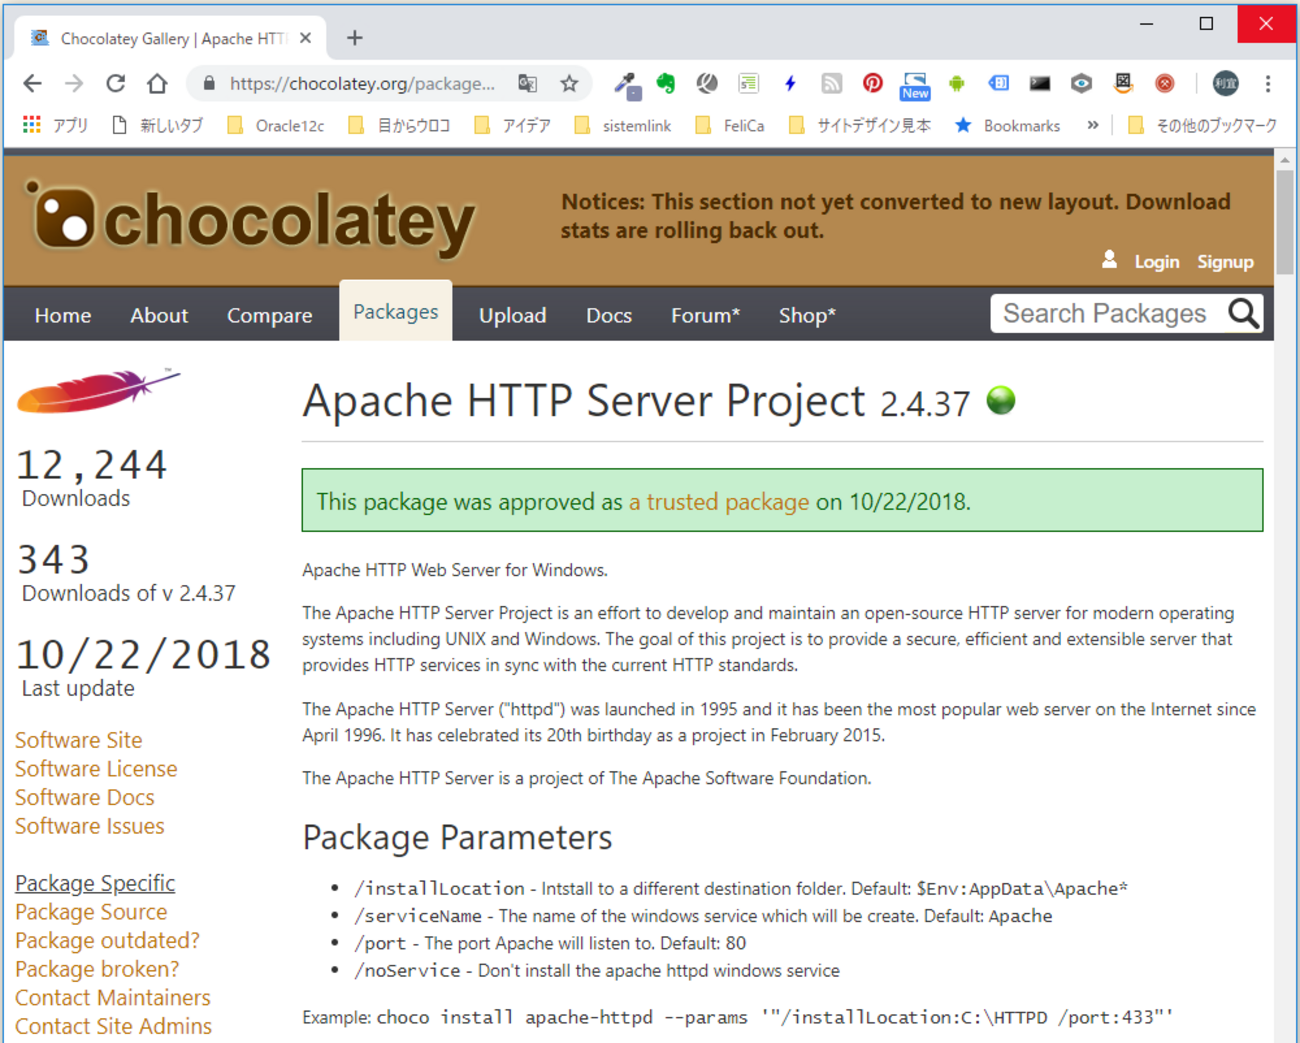Open the Oracle12c bookmark folder
Screen dimensions: 1300x1043
tap(276, 125)
